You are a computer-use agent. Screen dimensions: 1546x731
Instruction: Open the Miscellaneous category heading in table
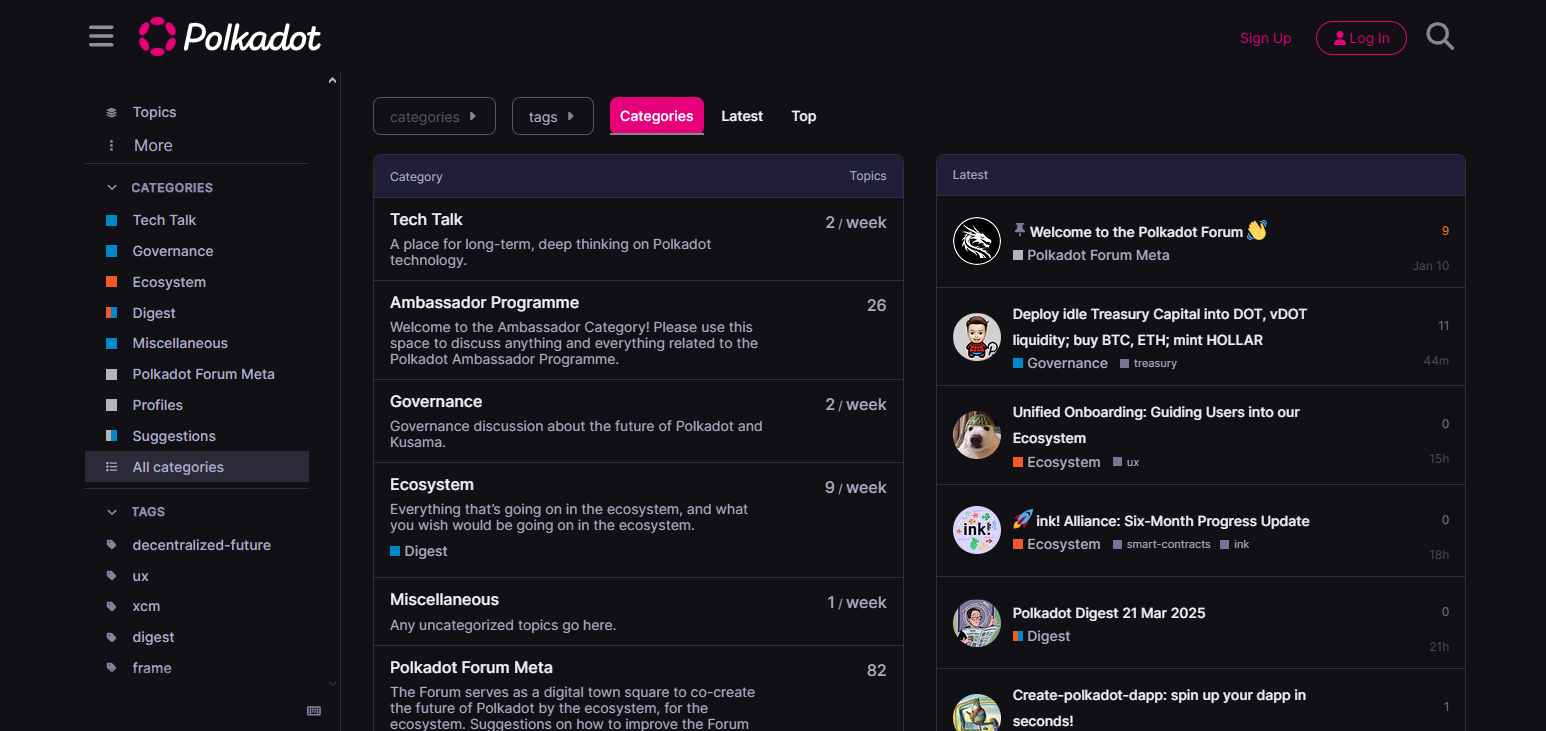[x=444, y=599]
